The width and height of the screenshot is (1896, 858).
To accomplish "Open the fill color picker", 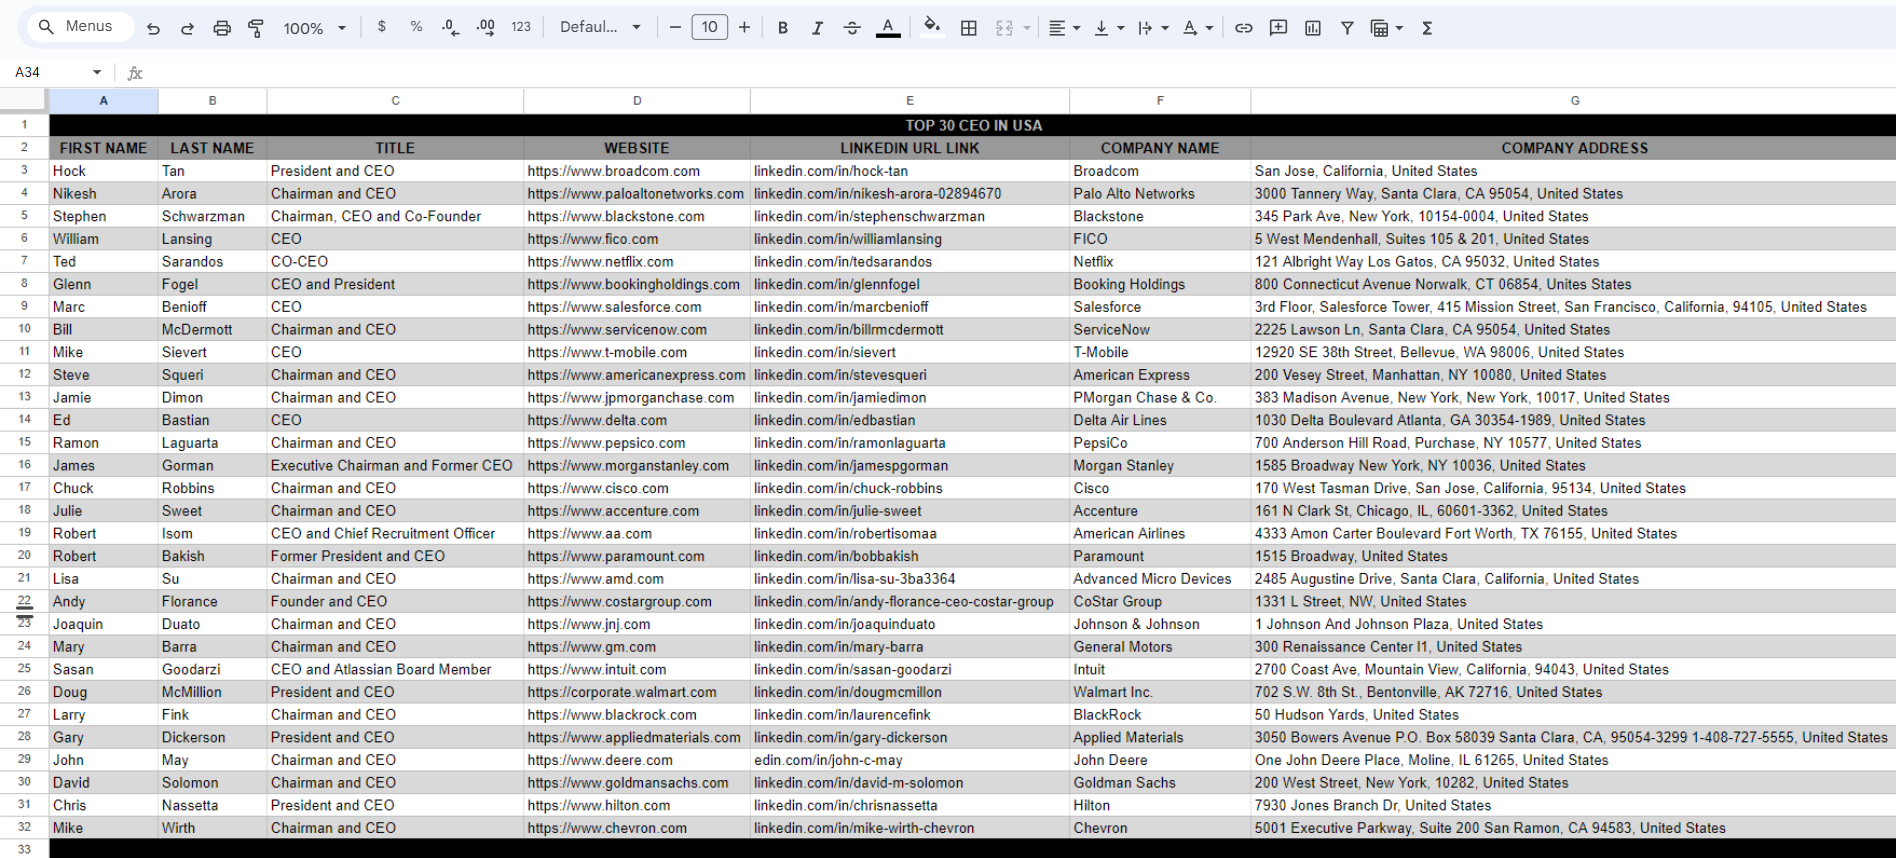I will (x=932, y=28).
